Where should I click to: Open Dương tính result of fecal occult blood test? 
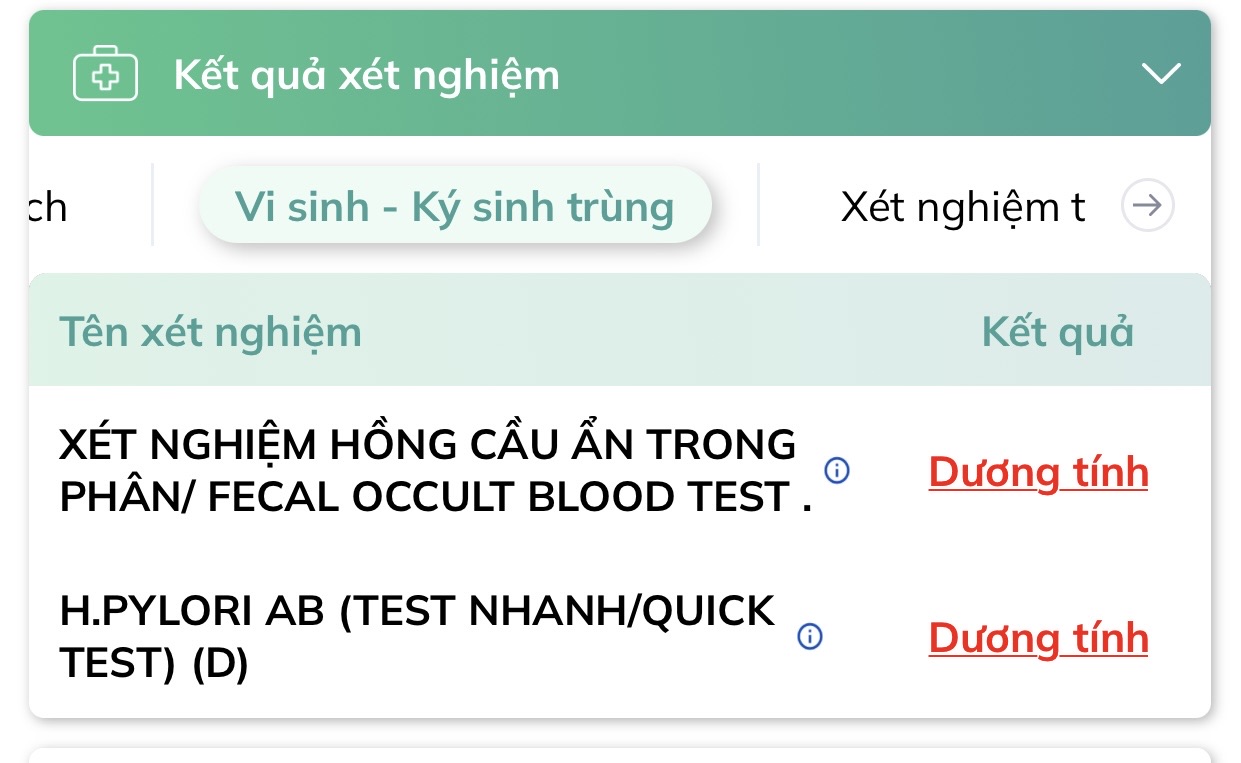1038,472
